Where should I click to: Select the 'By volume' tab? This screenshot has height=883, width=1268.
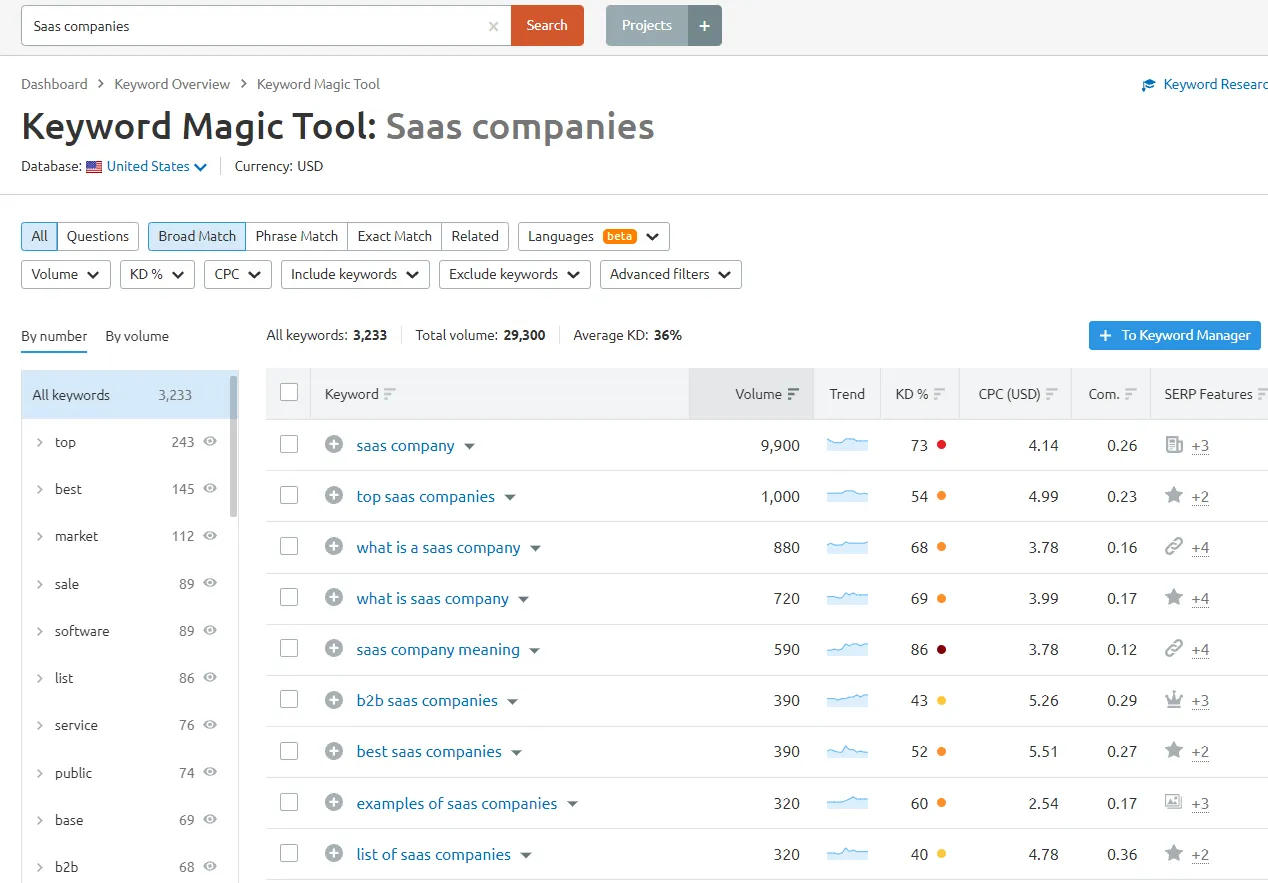pyautogui.click(x=137, y=336)
